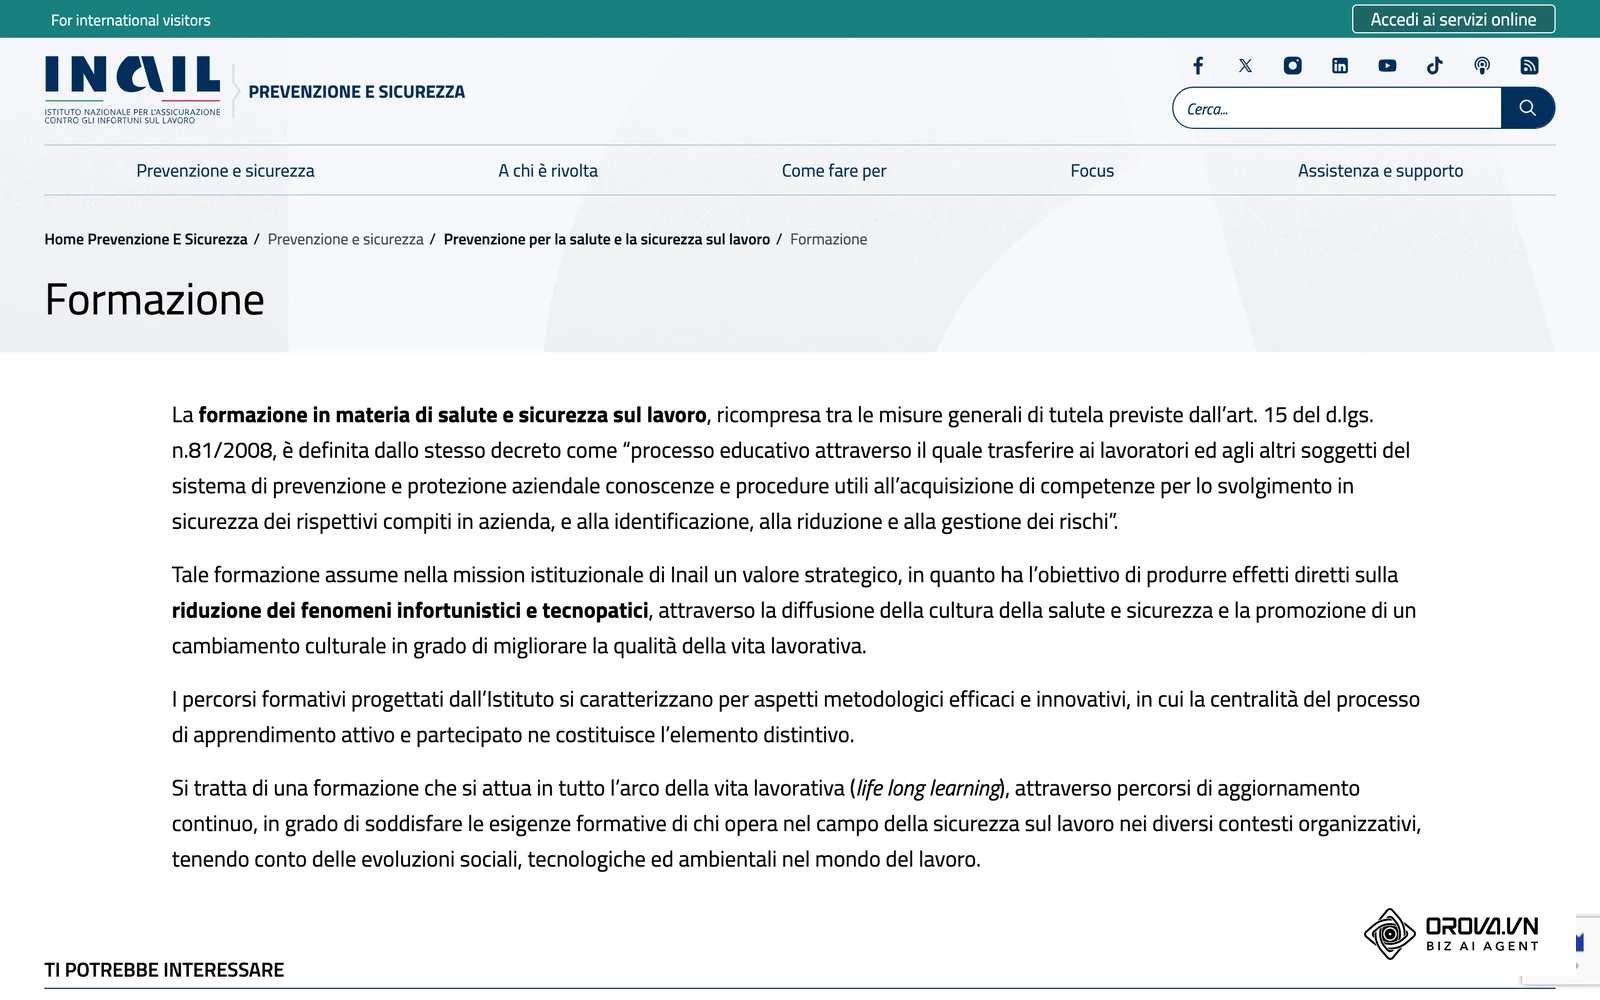The image size is (1600, 1000).
Task: Click PREVENZIONE E SICUREZZA header title
Action: tap(357, 92)
